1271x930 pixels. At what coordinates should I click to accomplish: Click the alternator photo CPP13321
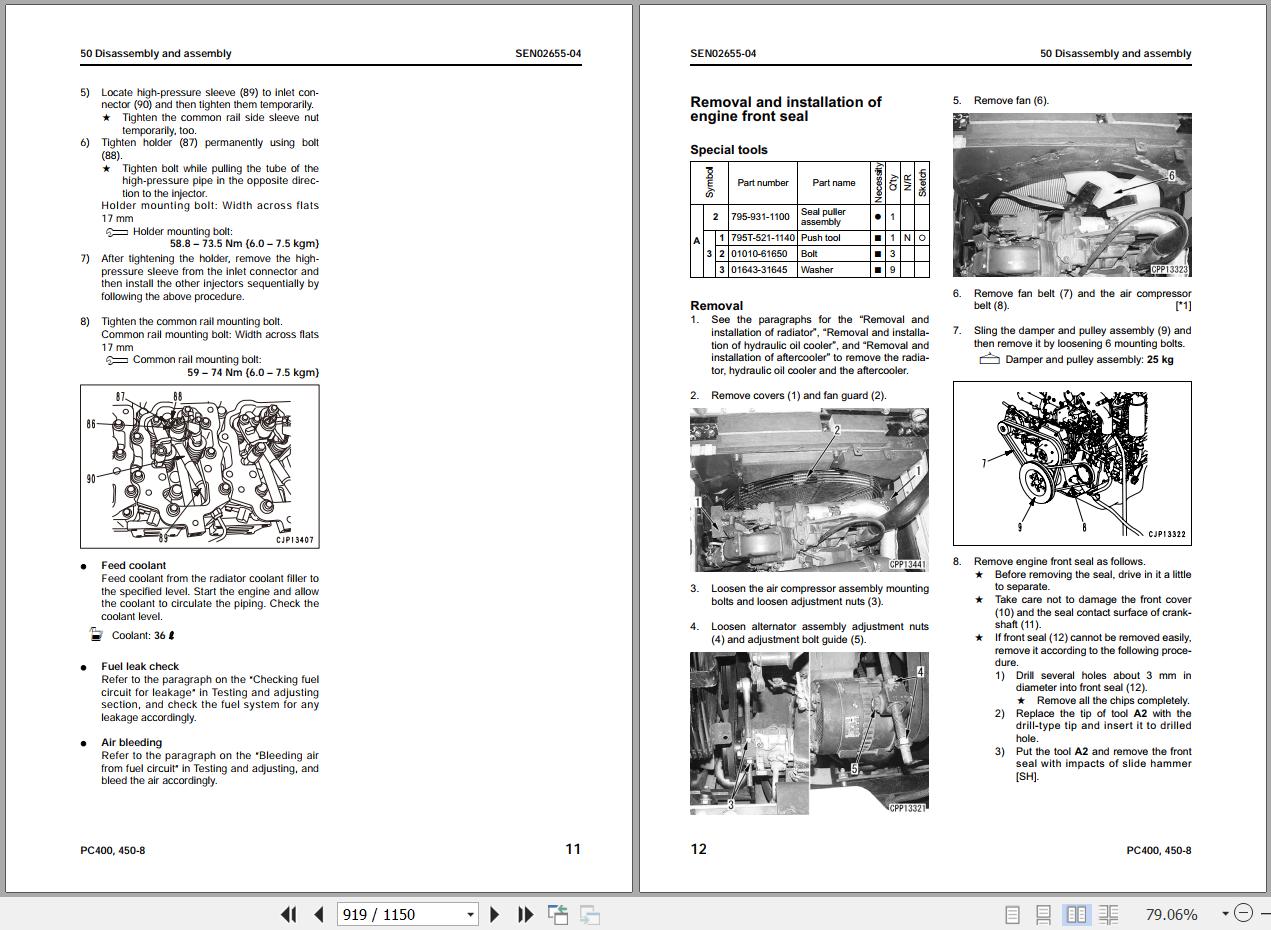coord(809,733)
